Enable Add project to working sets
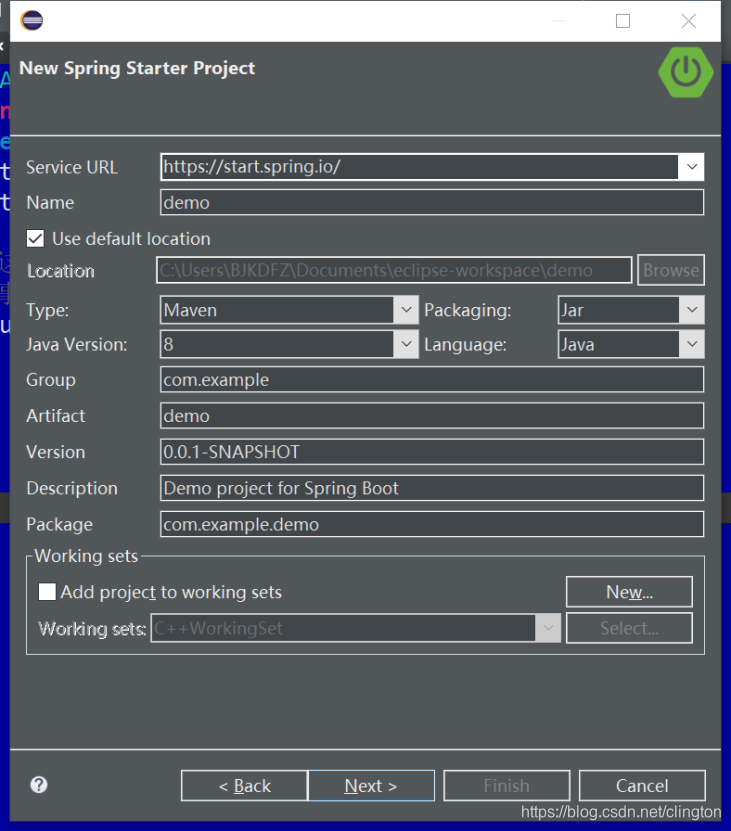 coord(47,591)
